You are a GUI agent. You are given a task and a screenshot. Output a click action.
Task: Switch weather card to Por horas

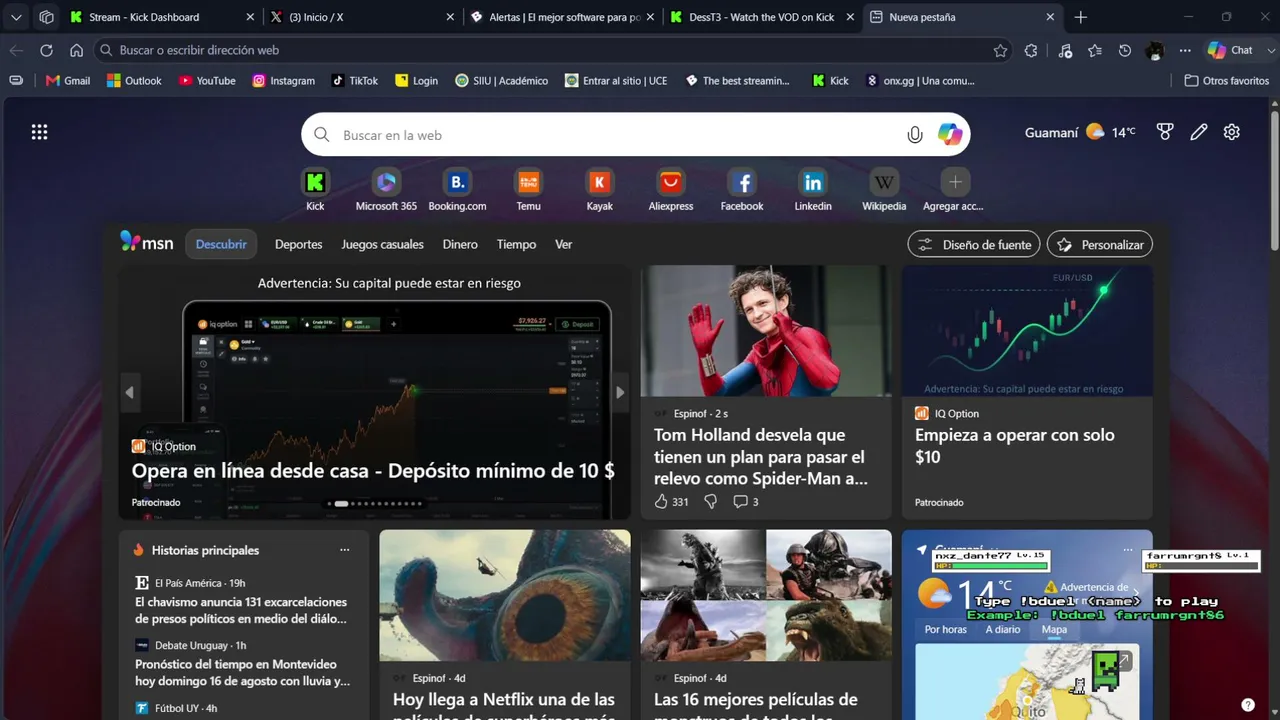946,630
